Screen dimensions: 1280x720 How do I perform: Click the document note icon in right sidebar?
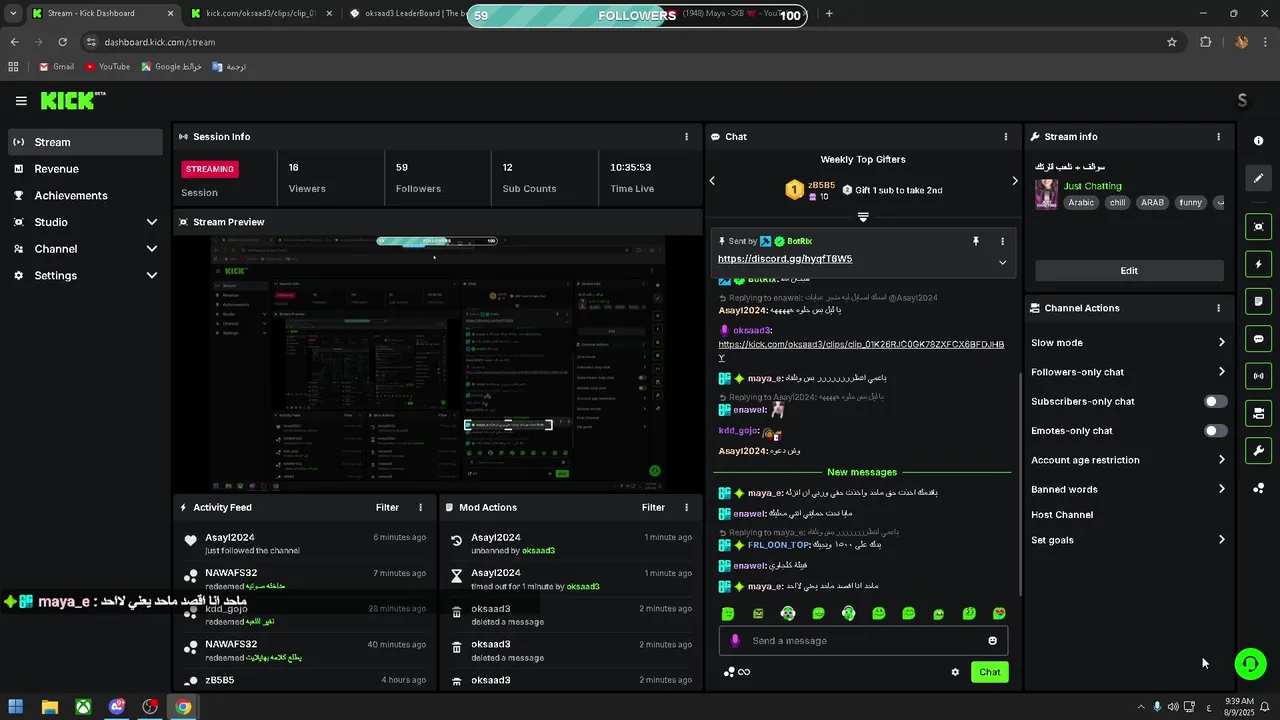coord(1259,301)
